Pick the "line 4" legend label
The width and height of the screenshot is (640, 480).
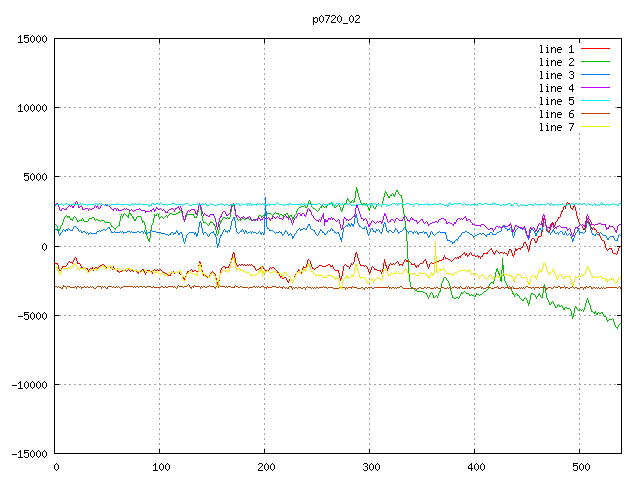tap(556, 88)
